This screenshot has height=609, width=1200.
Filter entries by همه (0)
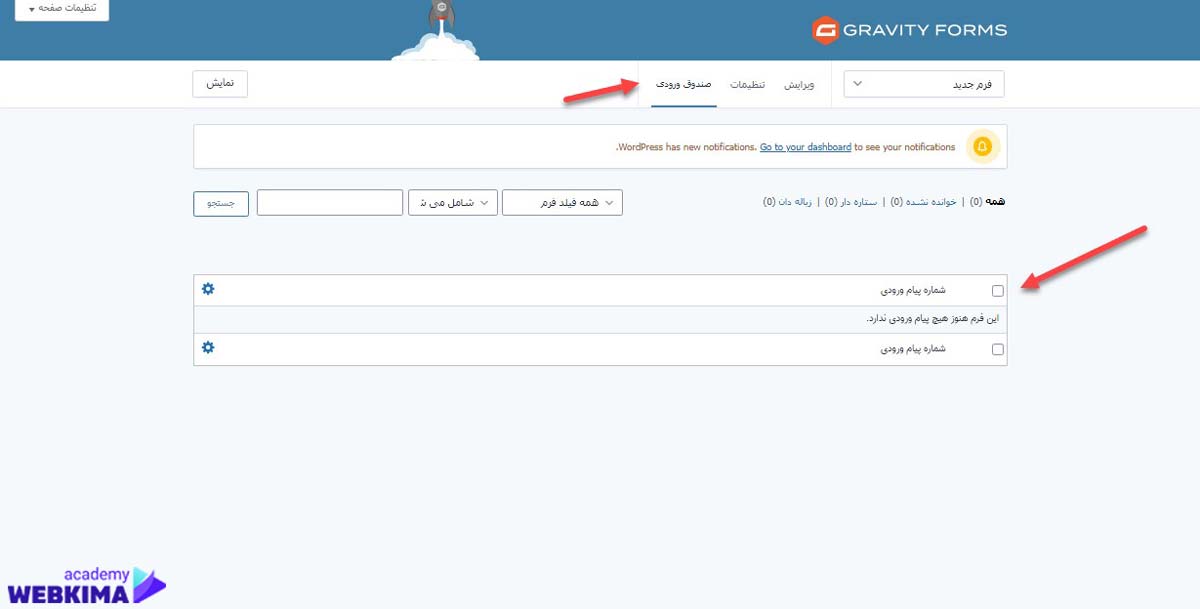[988, 202]
